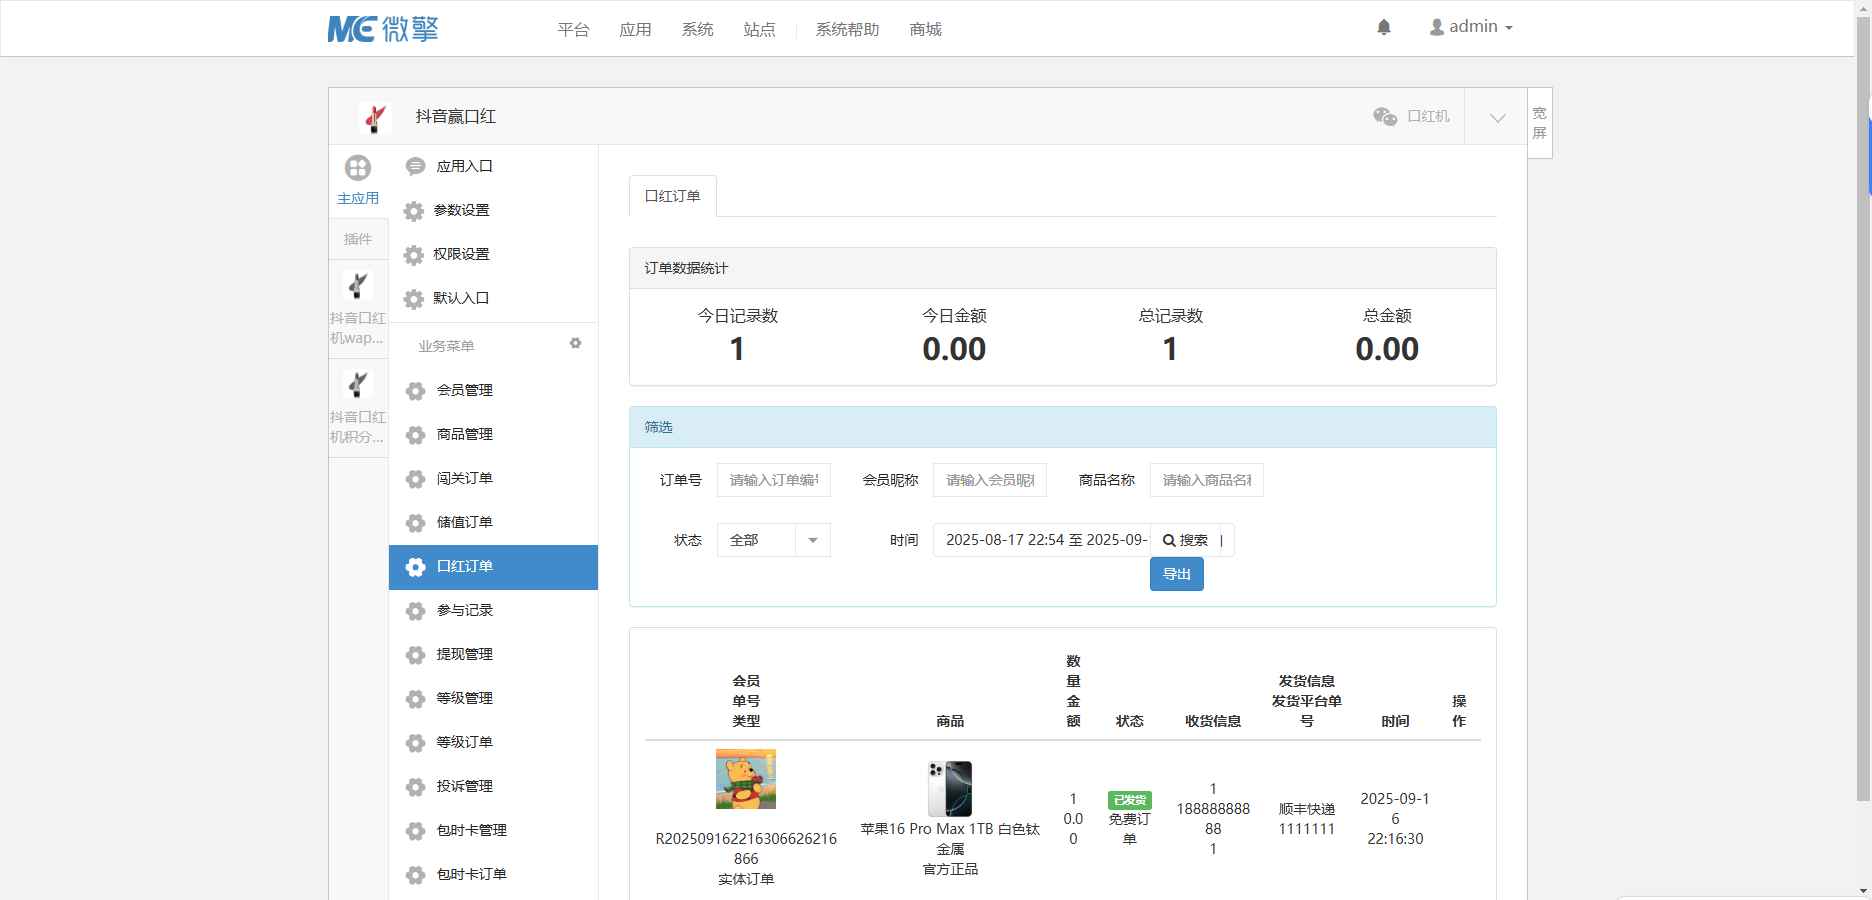The width and height of the screenshot is (1872, 900).
Task: Click the notification bell icon
Action: (1385, 27)
